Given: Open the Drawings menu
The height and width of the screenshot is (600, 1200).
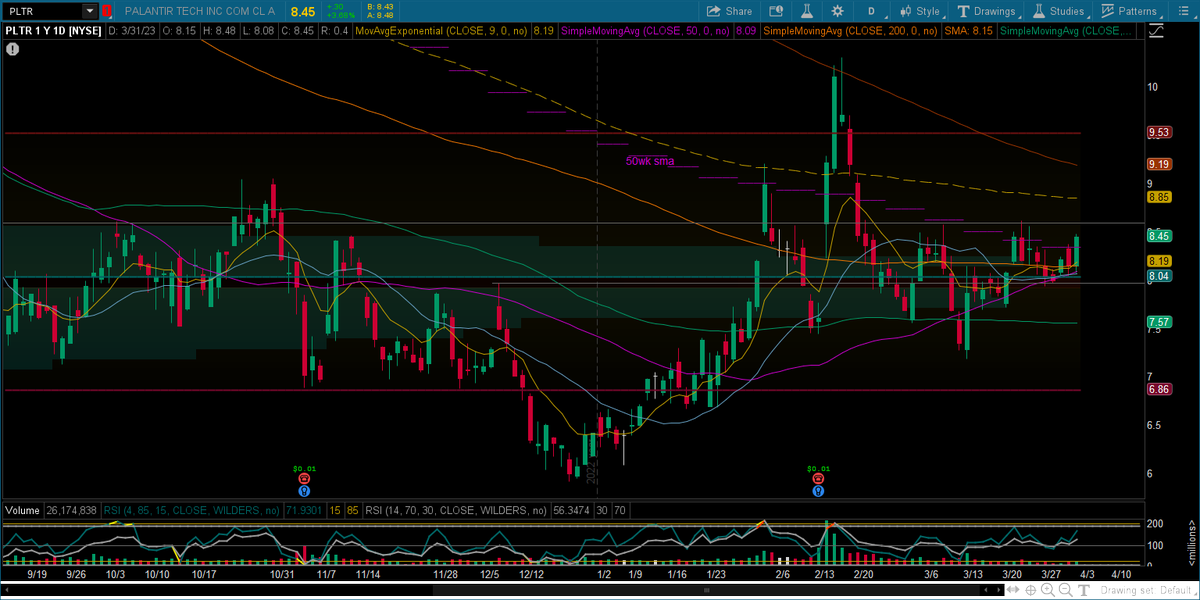Looking at the screenshot, I should pos(986,11).
